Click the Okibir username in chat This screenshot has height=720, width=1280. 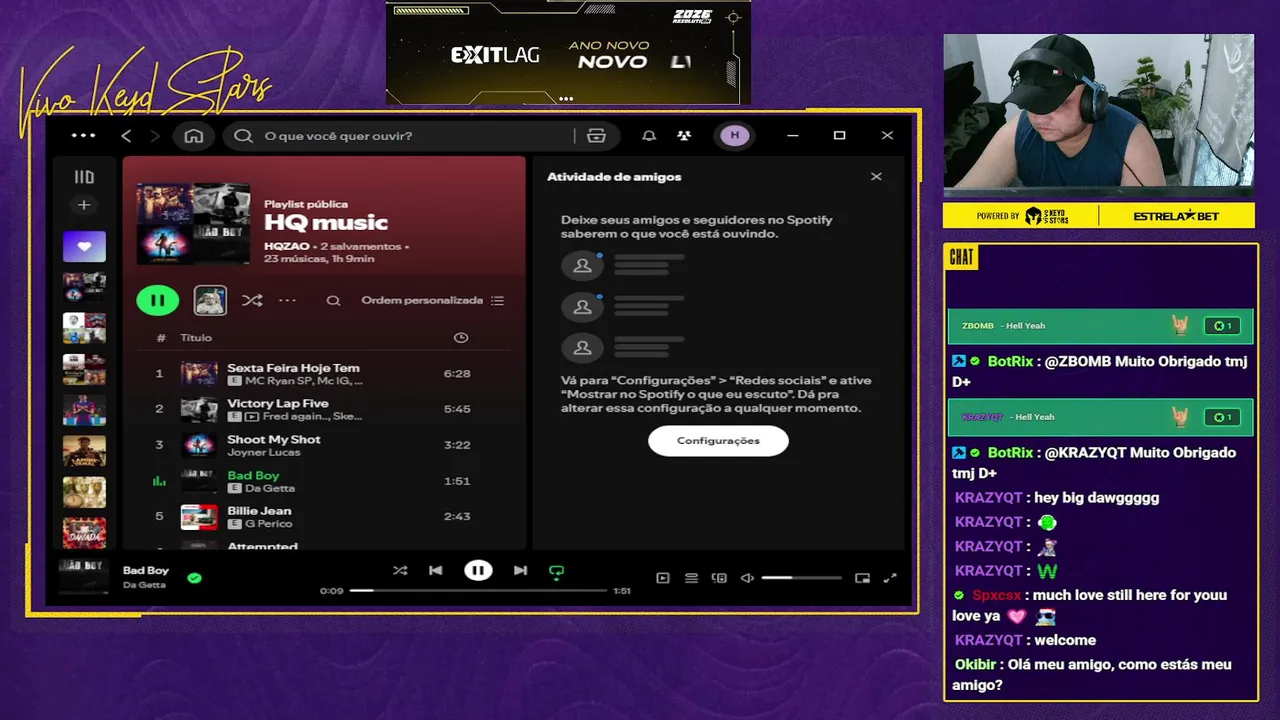(976, 665)
